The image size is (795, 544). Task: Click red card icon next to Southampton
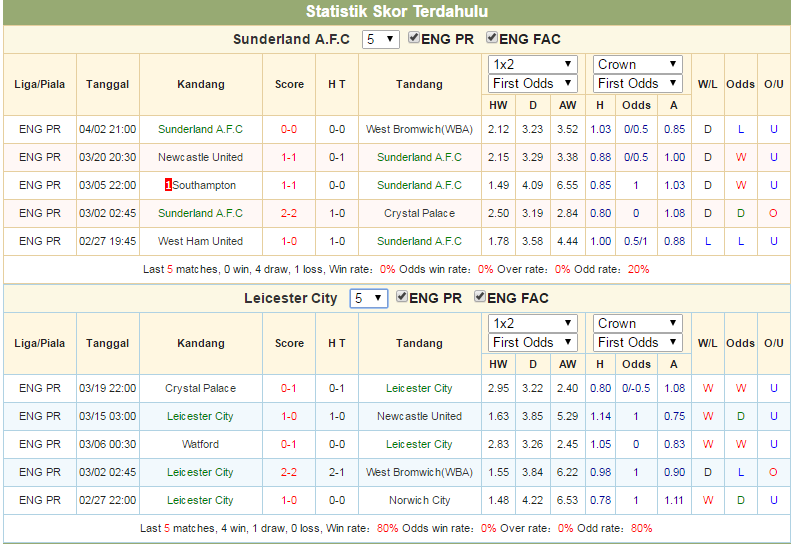[x=168, y=185]
